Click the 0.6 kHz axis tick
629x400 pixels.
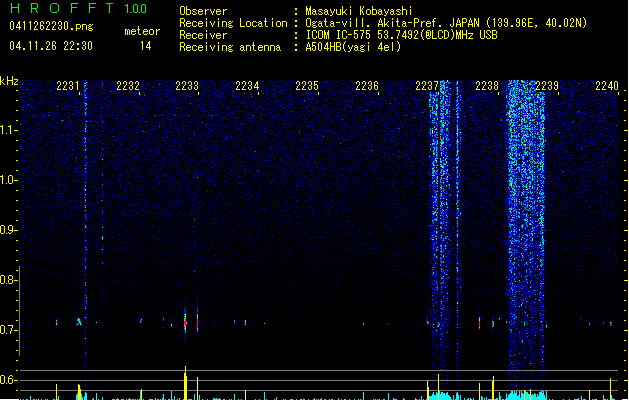[9, 380]
